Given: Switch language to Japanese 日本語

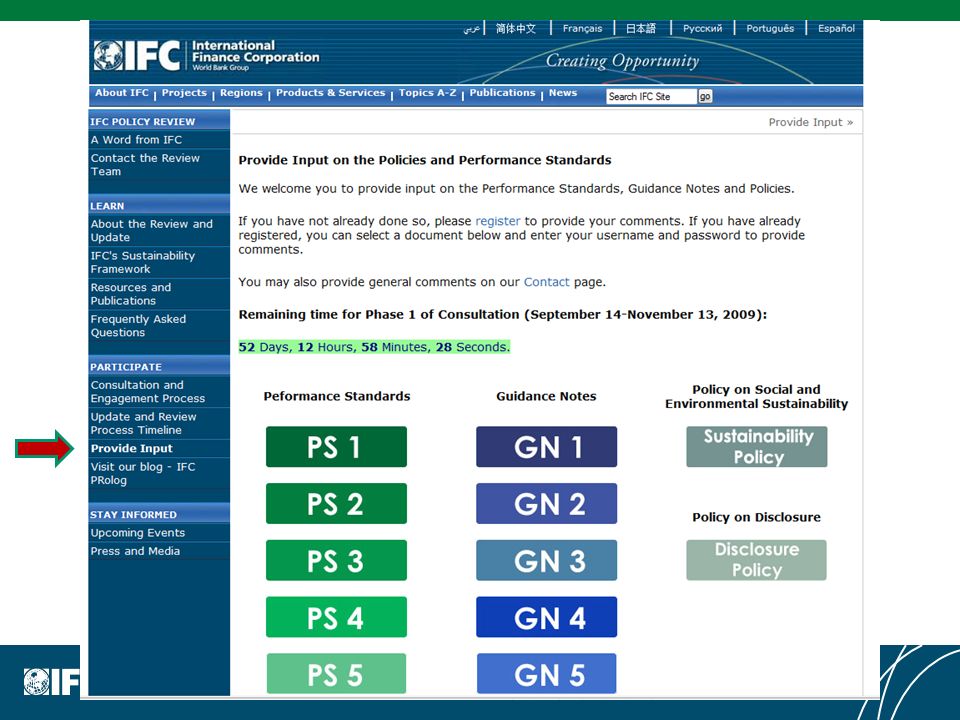Looking at the screenshot, I should pyautogui.click(x=640, y=28).
